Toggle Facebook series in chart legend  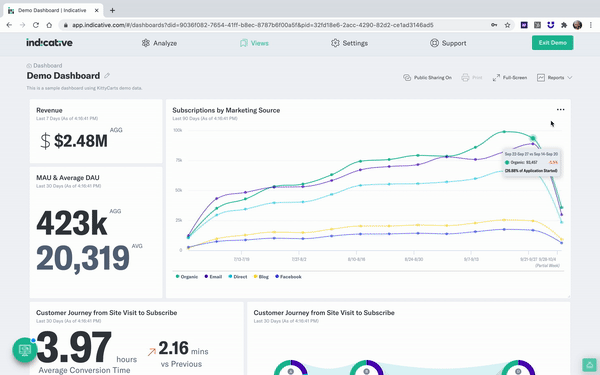pos(289,277)
